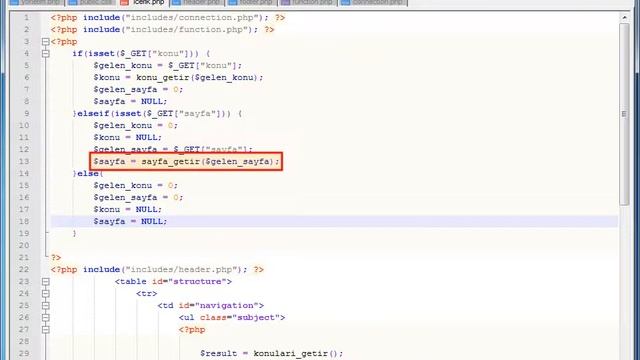Click the if isset $_GET["konu"] line
The width and height of the screenshot is (640, 360).
click(141, 53)
